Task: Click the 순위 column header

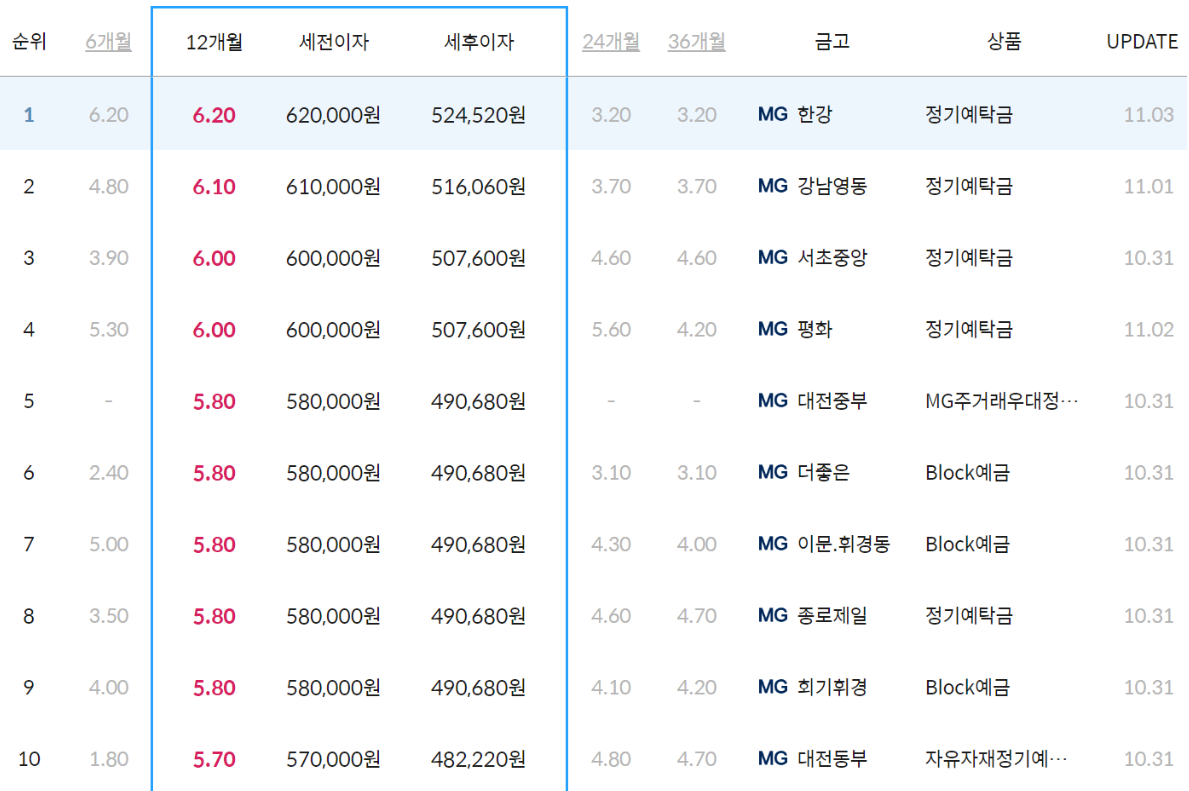Action: coord(29,42)
